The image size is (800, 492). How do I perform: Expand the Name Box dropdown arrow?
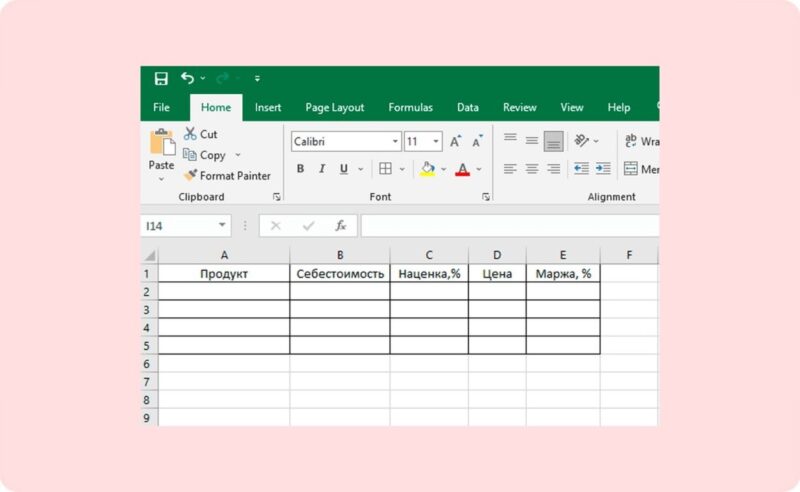click(222, 225)
